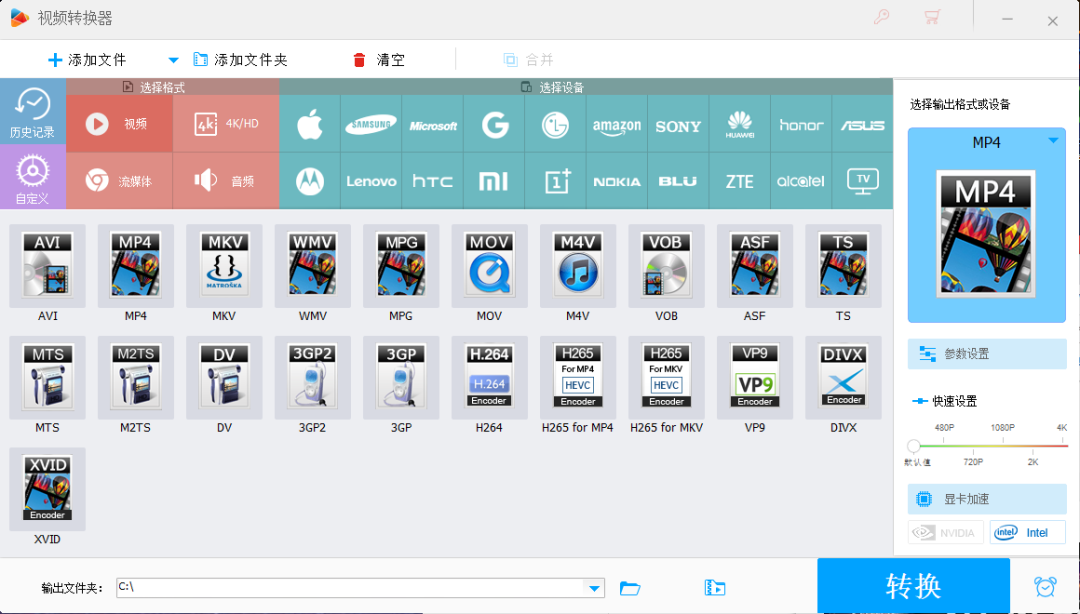Screen dimensions: 1080x614
Task: Expand the MP4 output format dropdown
Action: (x=1053, y=142)
